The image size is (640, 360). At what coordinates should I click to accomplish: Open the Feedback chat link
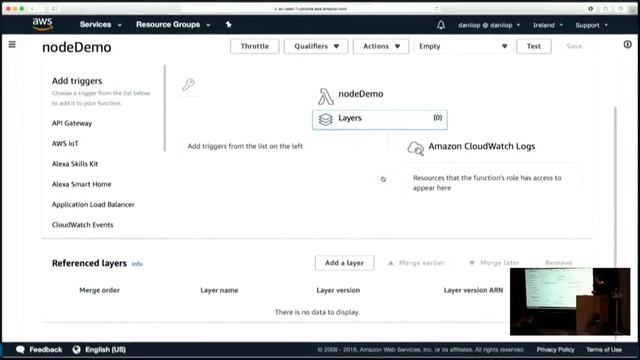point(46,350)
